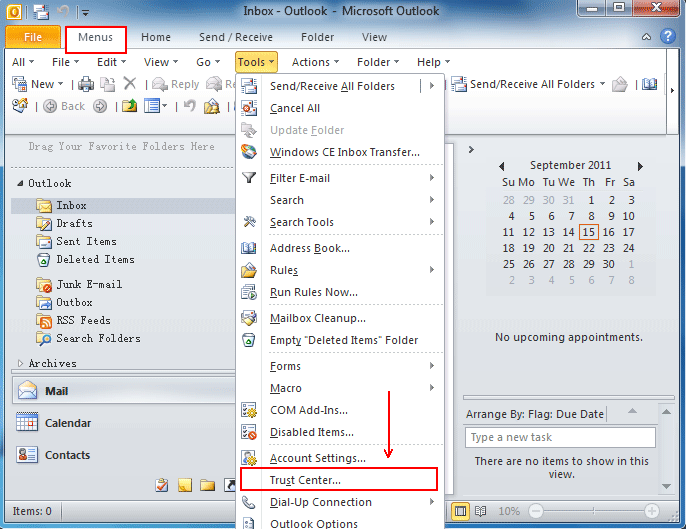Viewport: 686px width, 529px height.
Task: Click the Folder List icon in navigation bar
Action: 207,485
